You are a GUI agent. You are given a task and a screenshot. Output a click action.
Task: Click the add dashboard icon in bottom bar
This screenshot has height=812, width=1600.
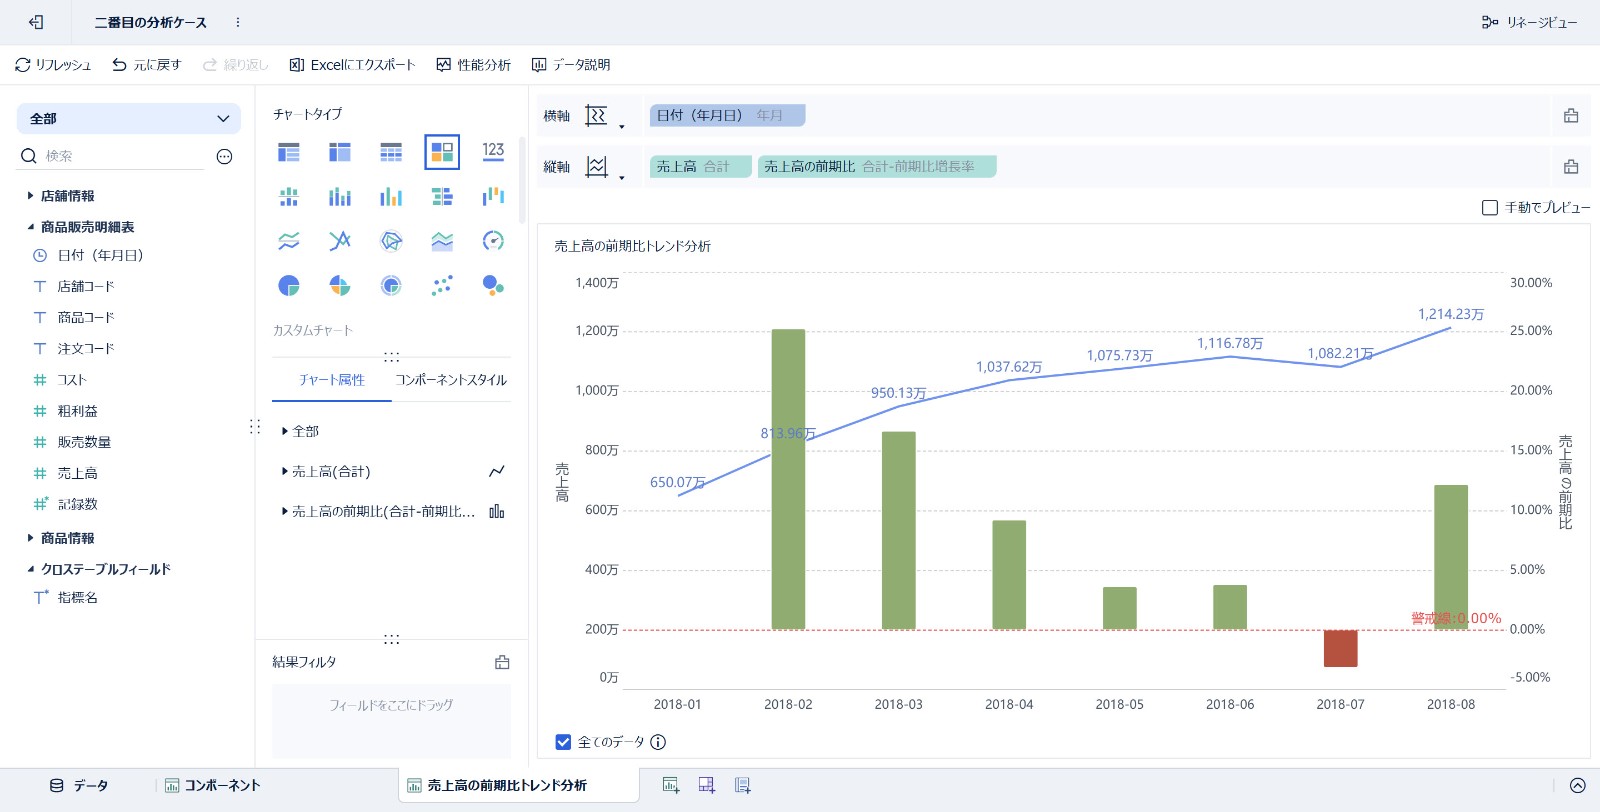(707, 785)
